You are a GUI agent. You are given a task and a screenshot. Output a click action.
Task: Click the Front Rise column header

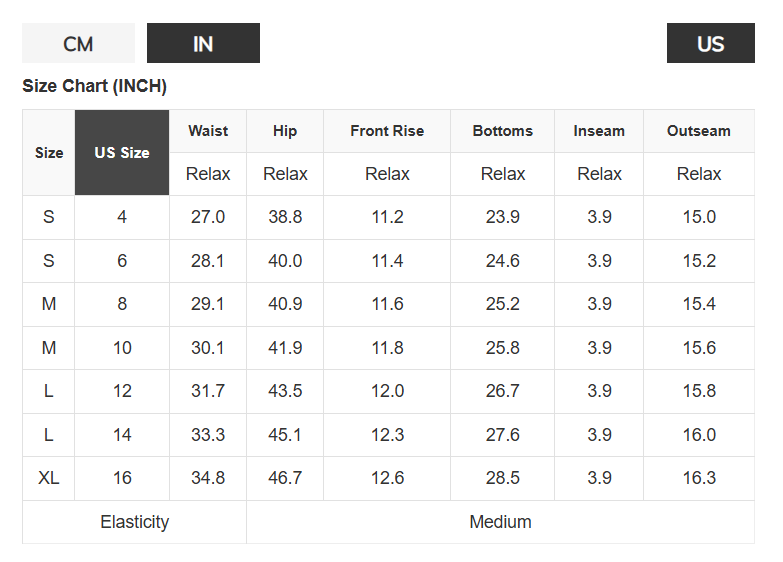click(x=387, y=131)
